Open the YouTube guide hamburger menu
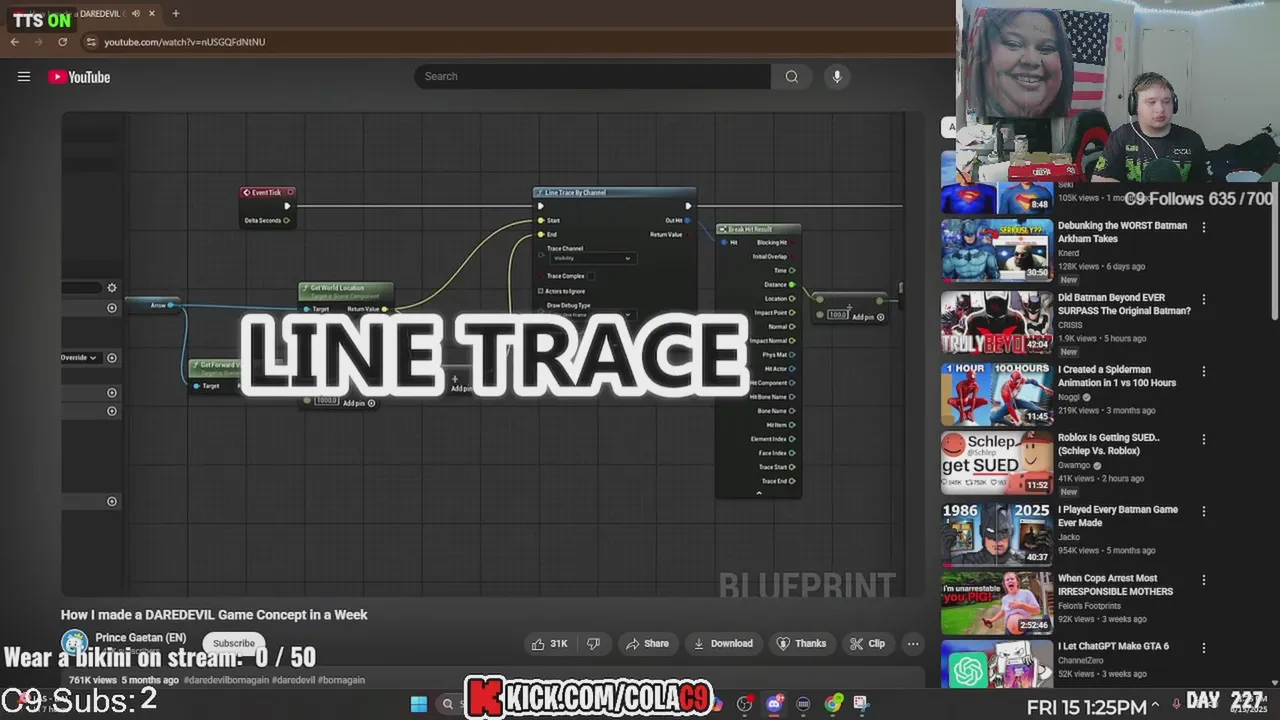Screen dimensions: 1280x720 point(24,77)
